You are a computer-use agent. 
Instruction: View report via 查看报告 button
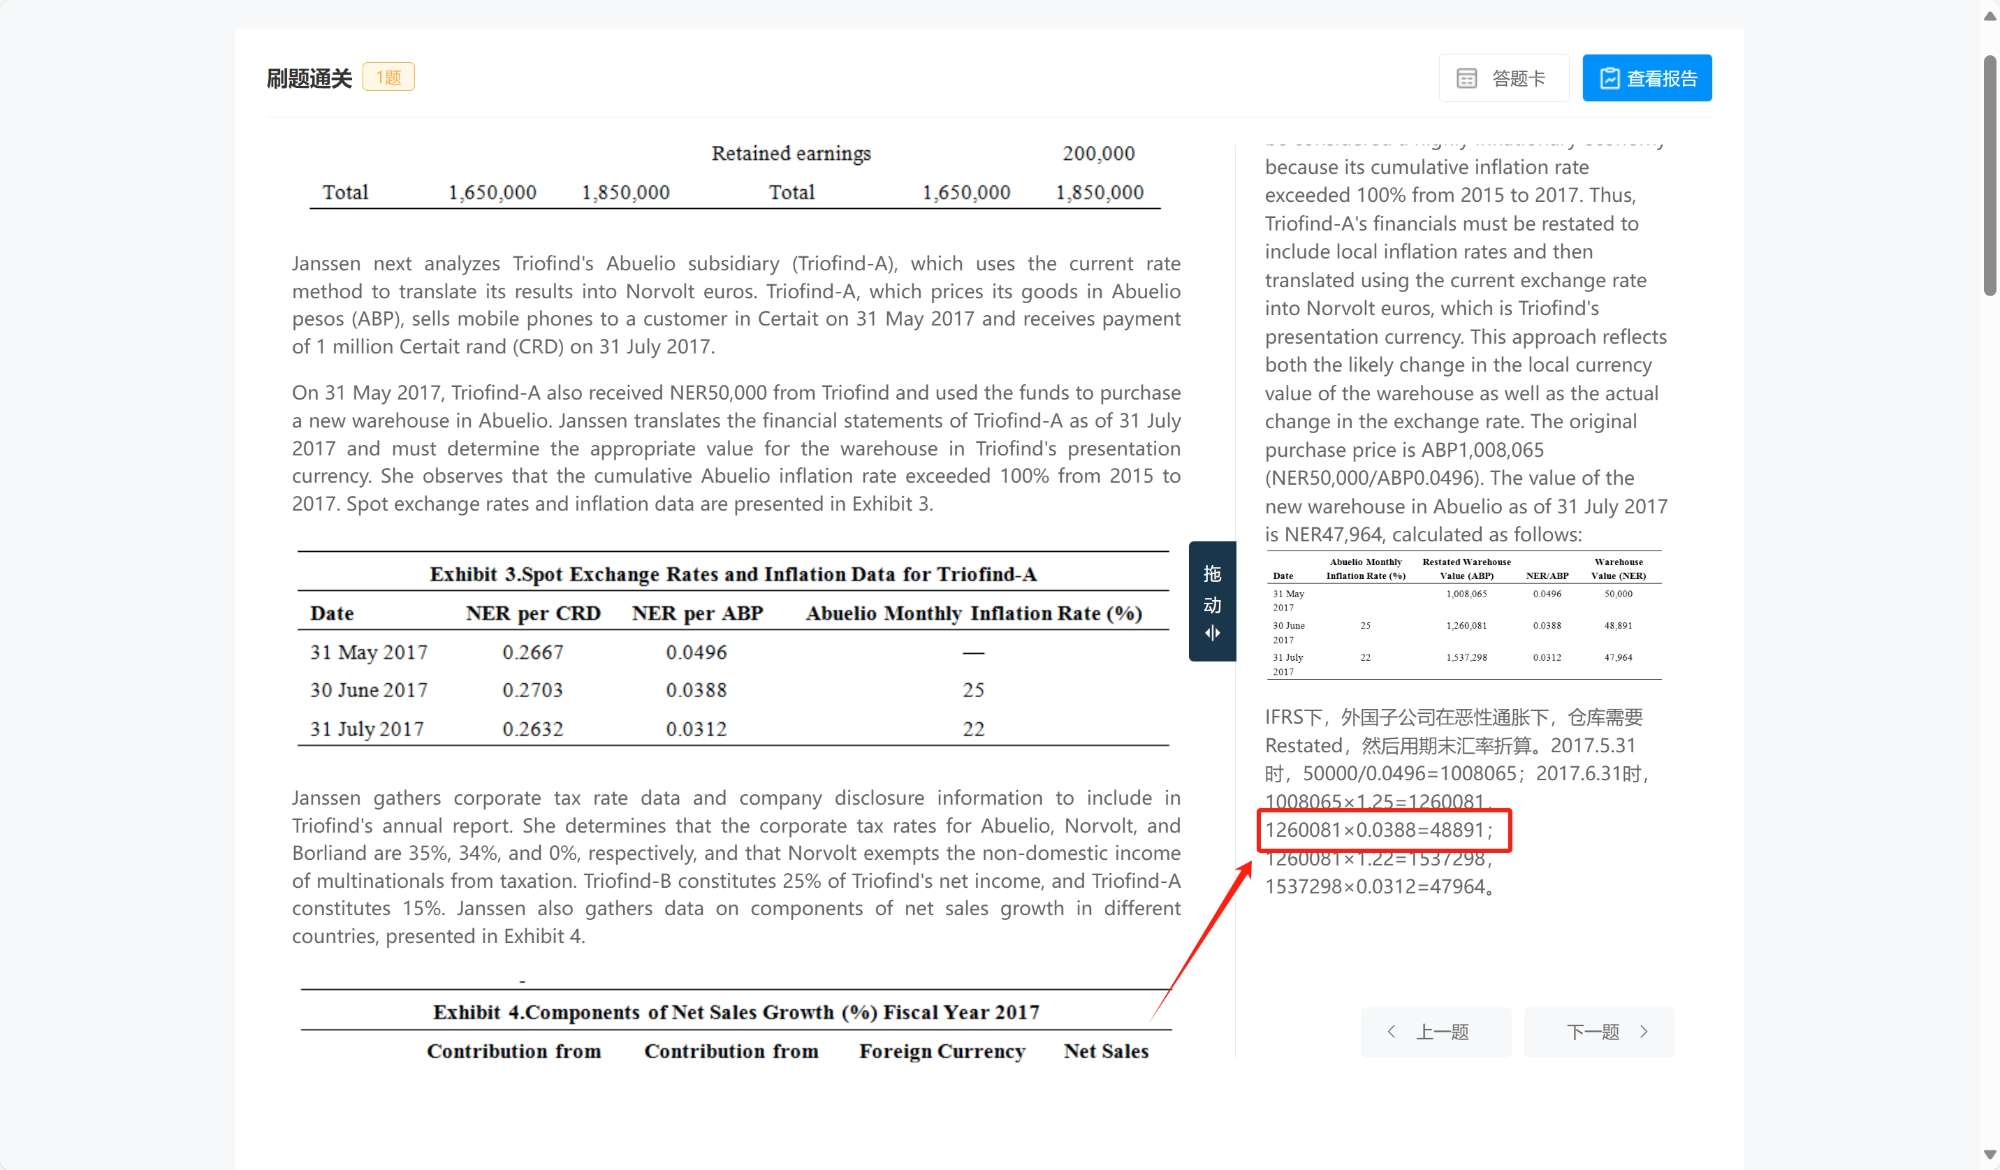tap(1647, 78)
